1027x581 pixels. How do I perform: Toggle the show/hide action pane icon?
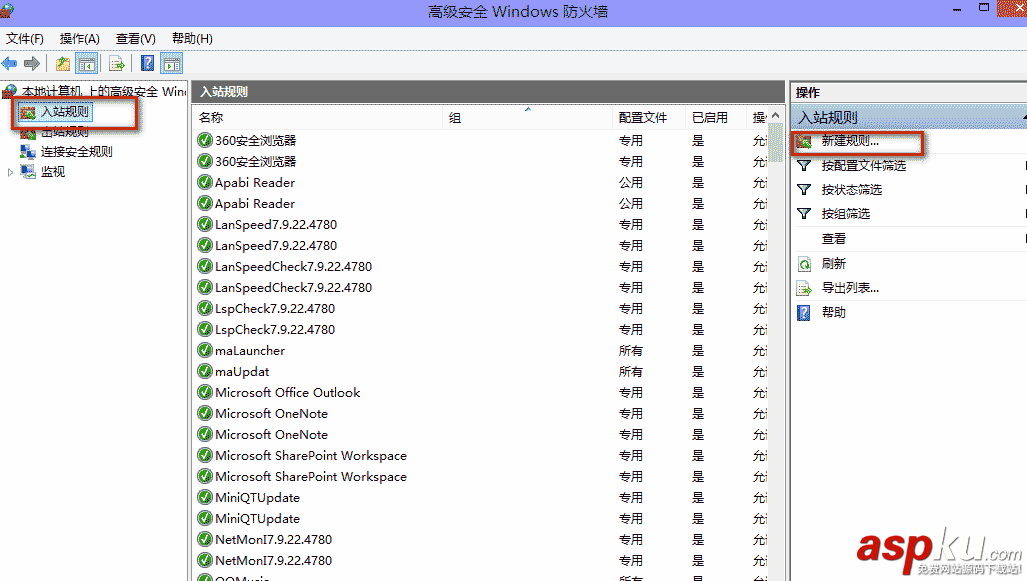(x=172, y=64)
